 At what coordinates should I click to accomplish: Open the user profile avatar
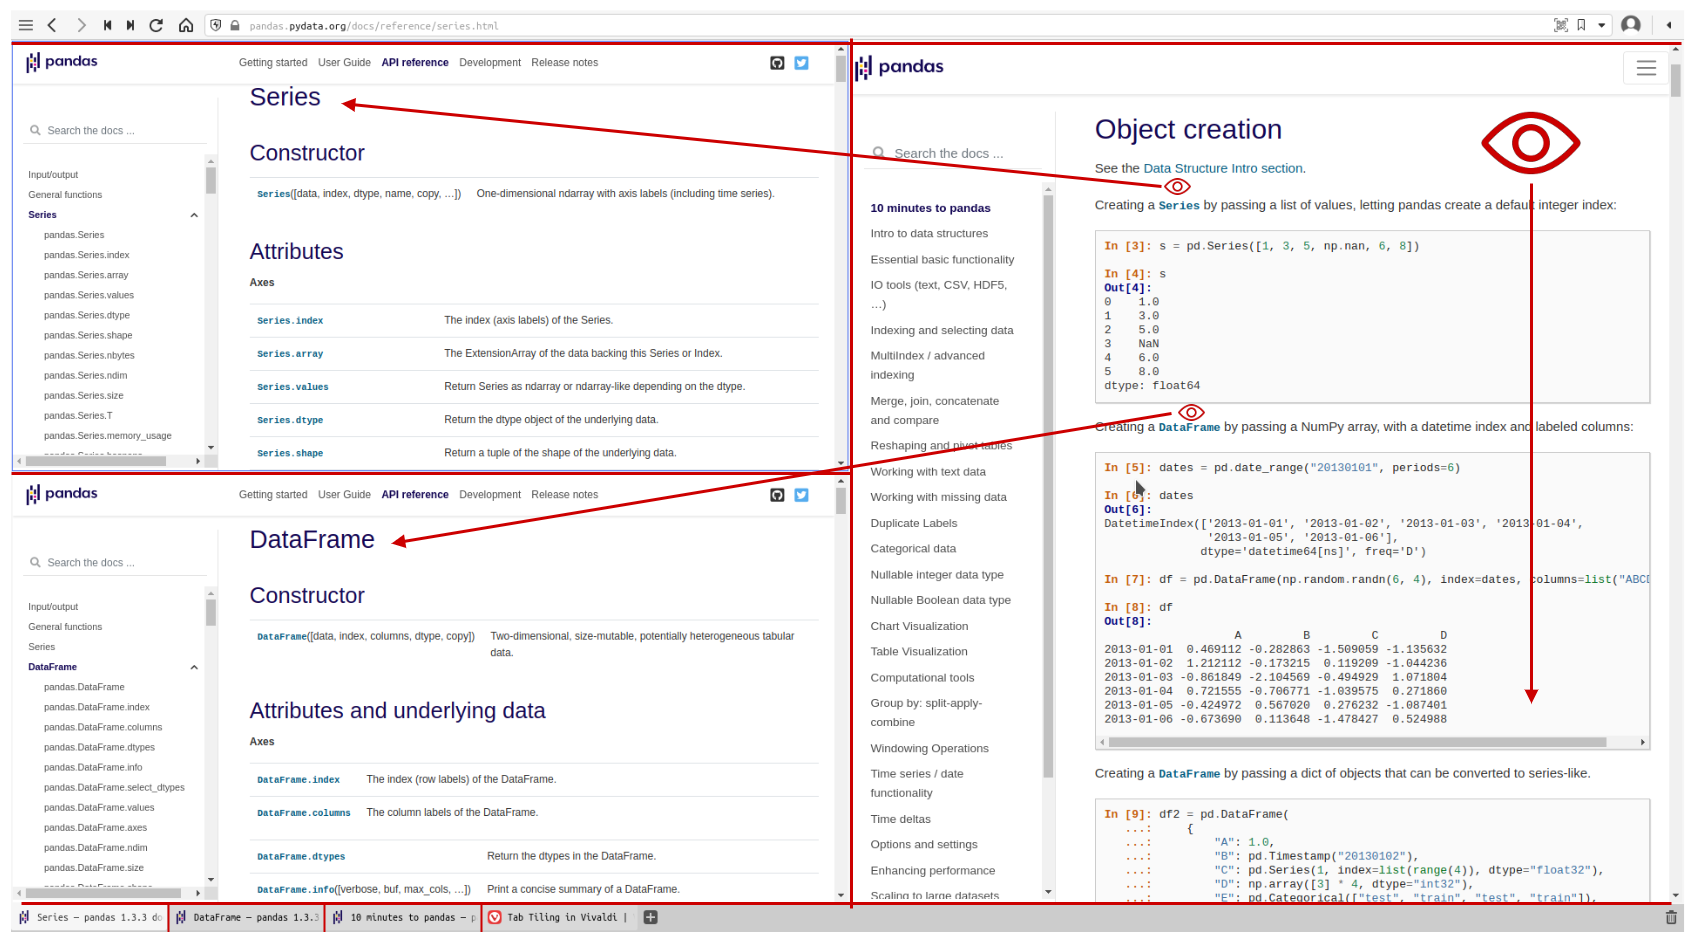tap(1631, 25)
